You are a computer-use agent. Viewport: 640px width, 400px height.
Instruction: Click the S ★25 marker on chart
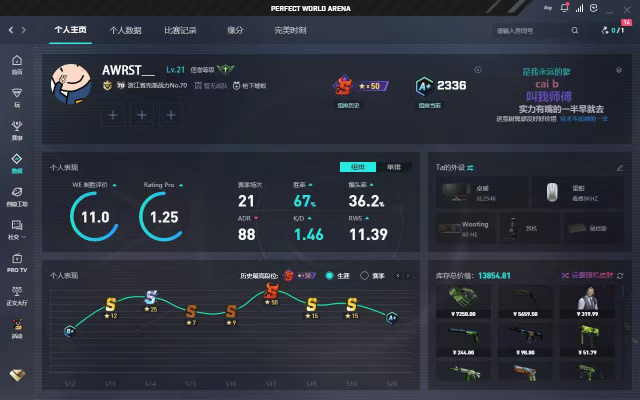coord(151,300)
